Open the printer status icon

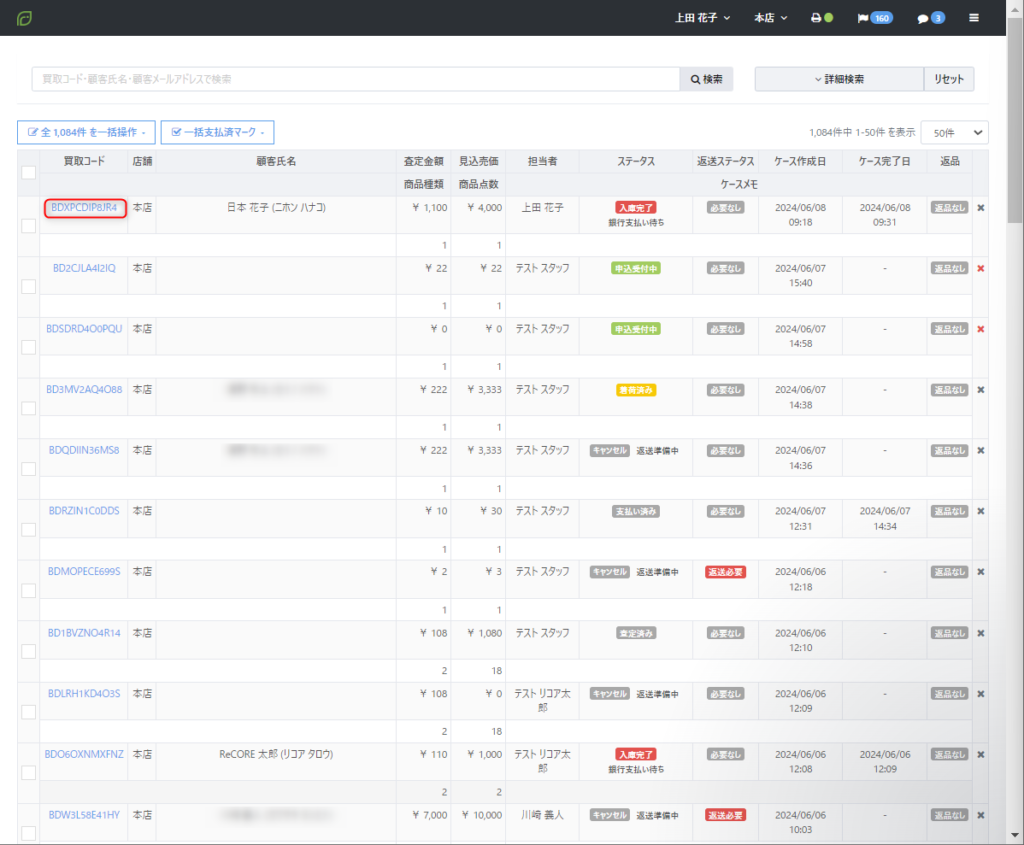tap(822, 18)
